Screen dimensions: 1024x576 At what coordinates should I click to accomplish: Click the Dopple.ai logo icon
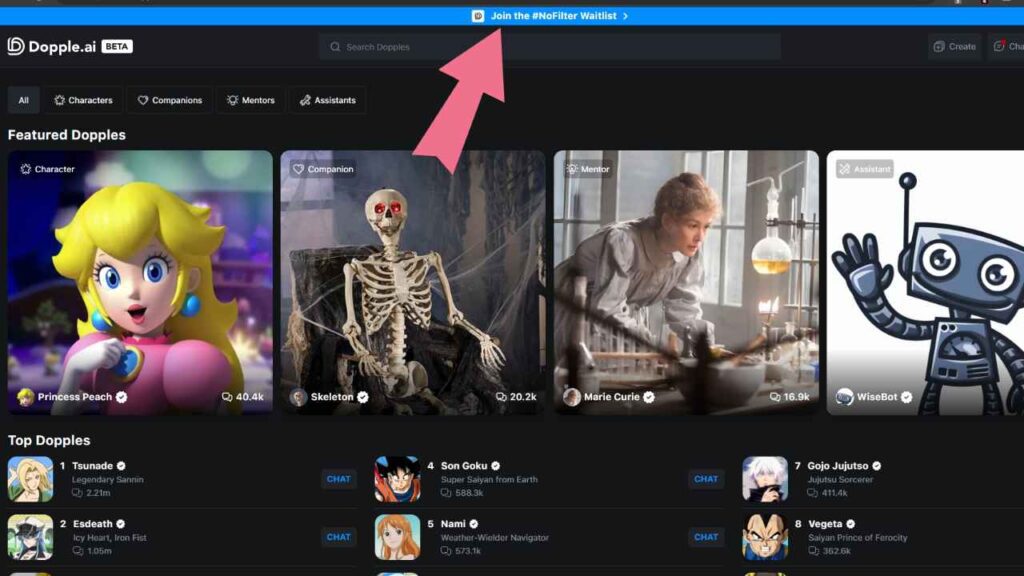pyautogui.click(x=16, y=46)
